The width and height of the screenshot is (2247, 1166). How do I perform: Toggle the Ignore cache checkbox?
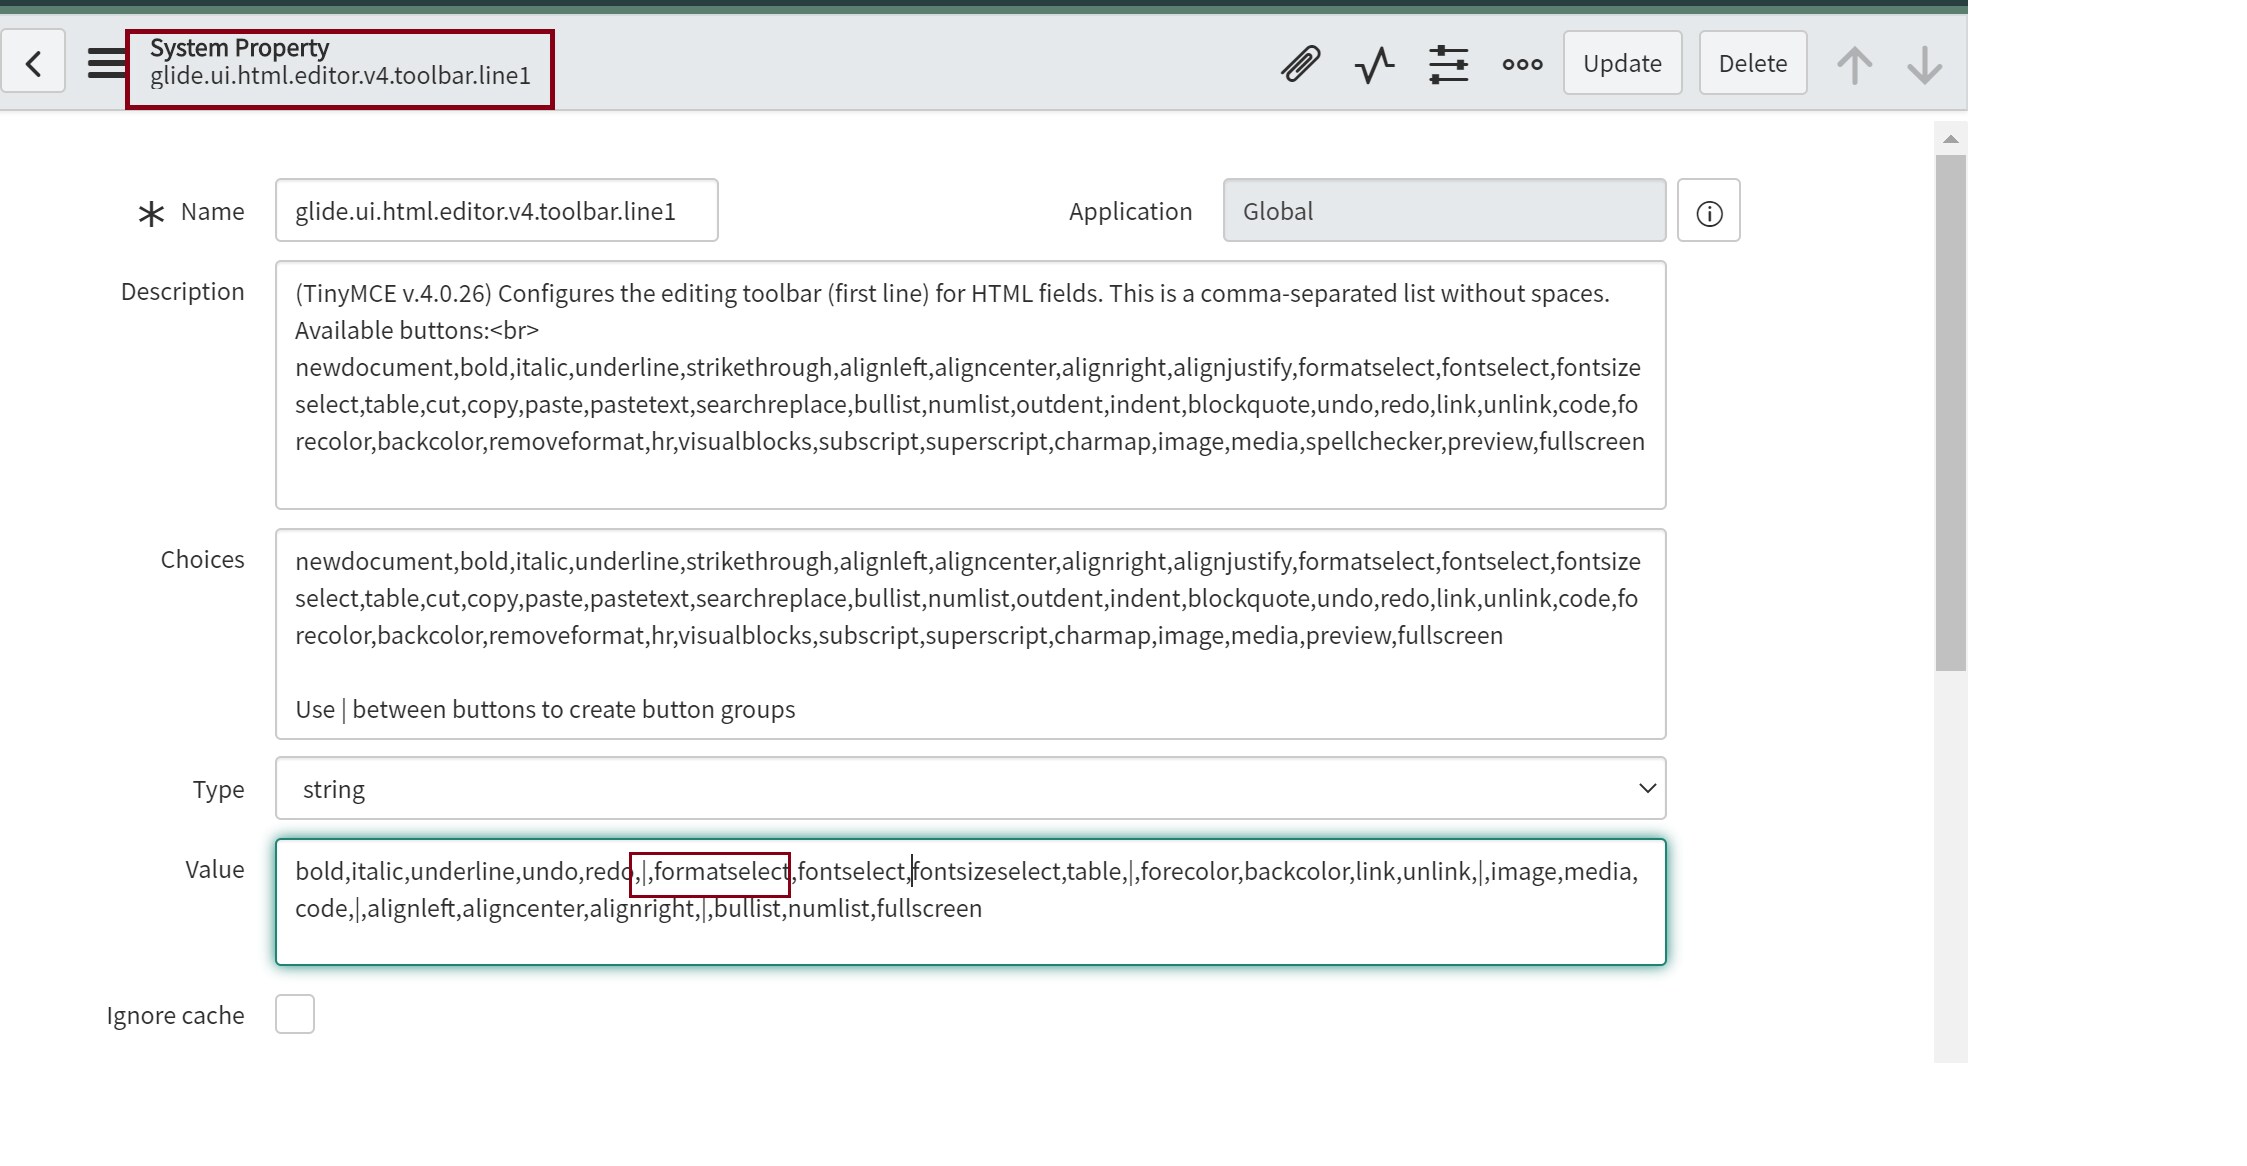tap(295, 1014)
